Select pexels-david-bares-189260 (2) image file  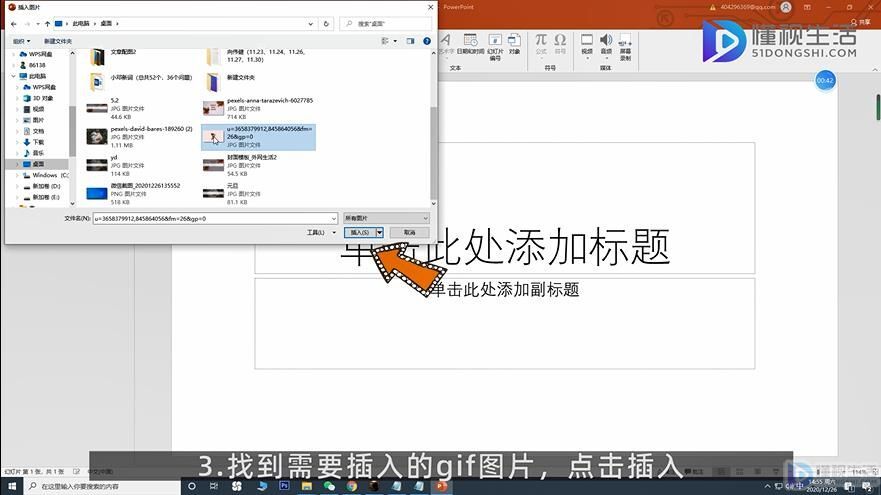[140, 137]
